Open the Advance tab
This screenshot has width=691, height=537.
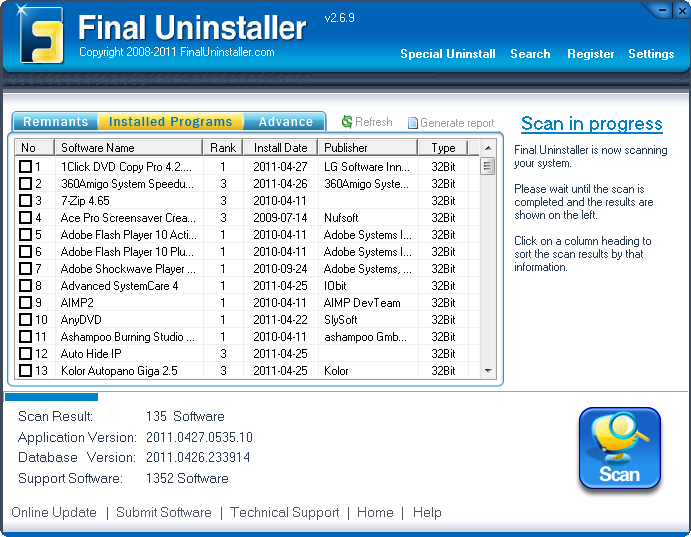click(286, 122)
